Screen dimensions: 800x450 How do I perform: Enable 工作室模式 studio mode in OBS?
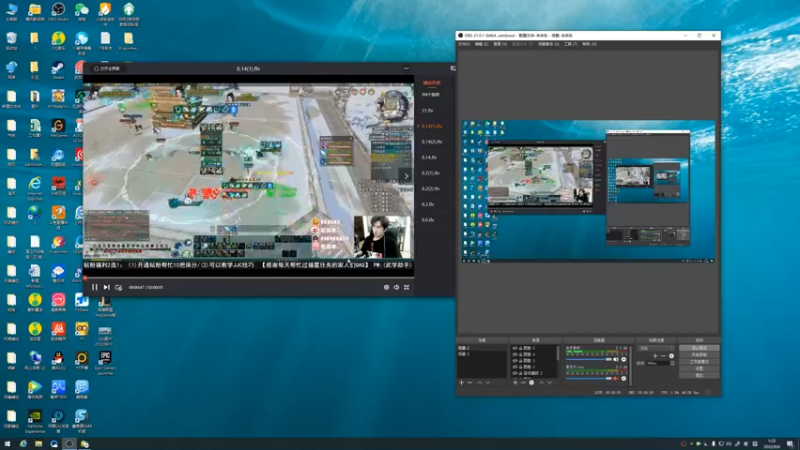pos(699,362)
